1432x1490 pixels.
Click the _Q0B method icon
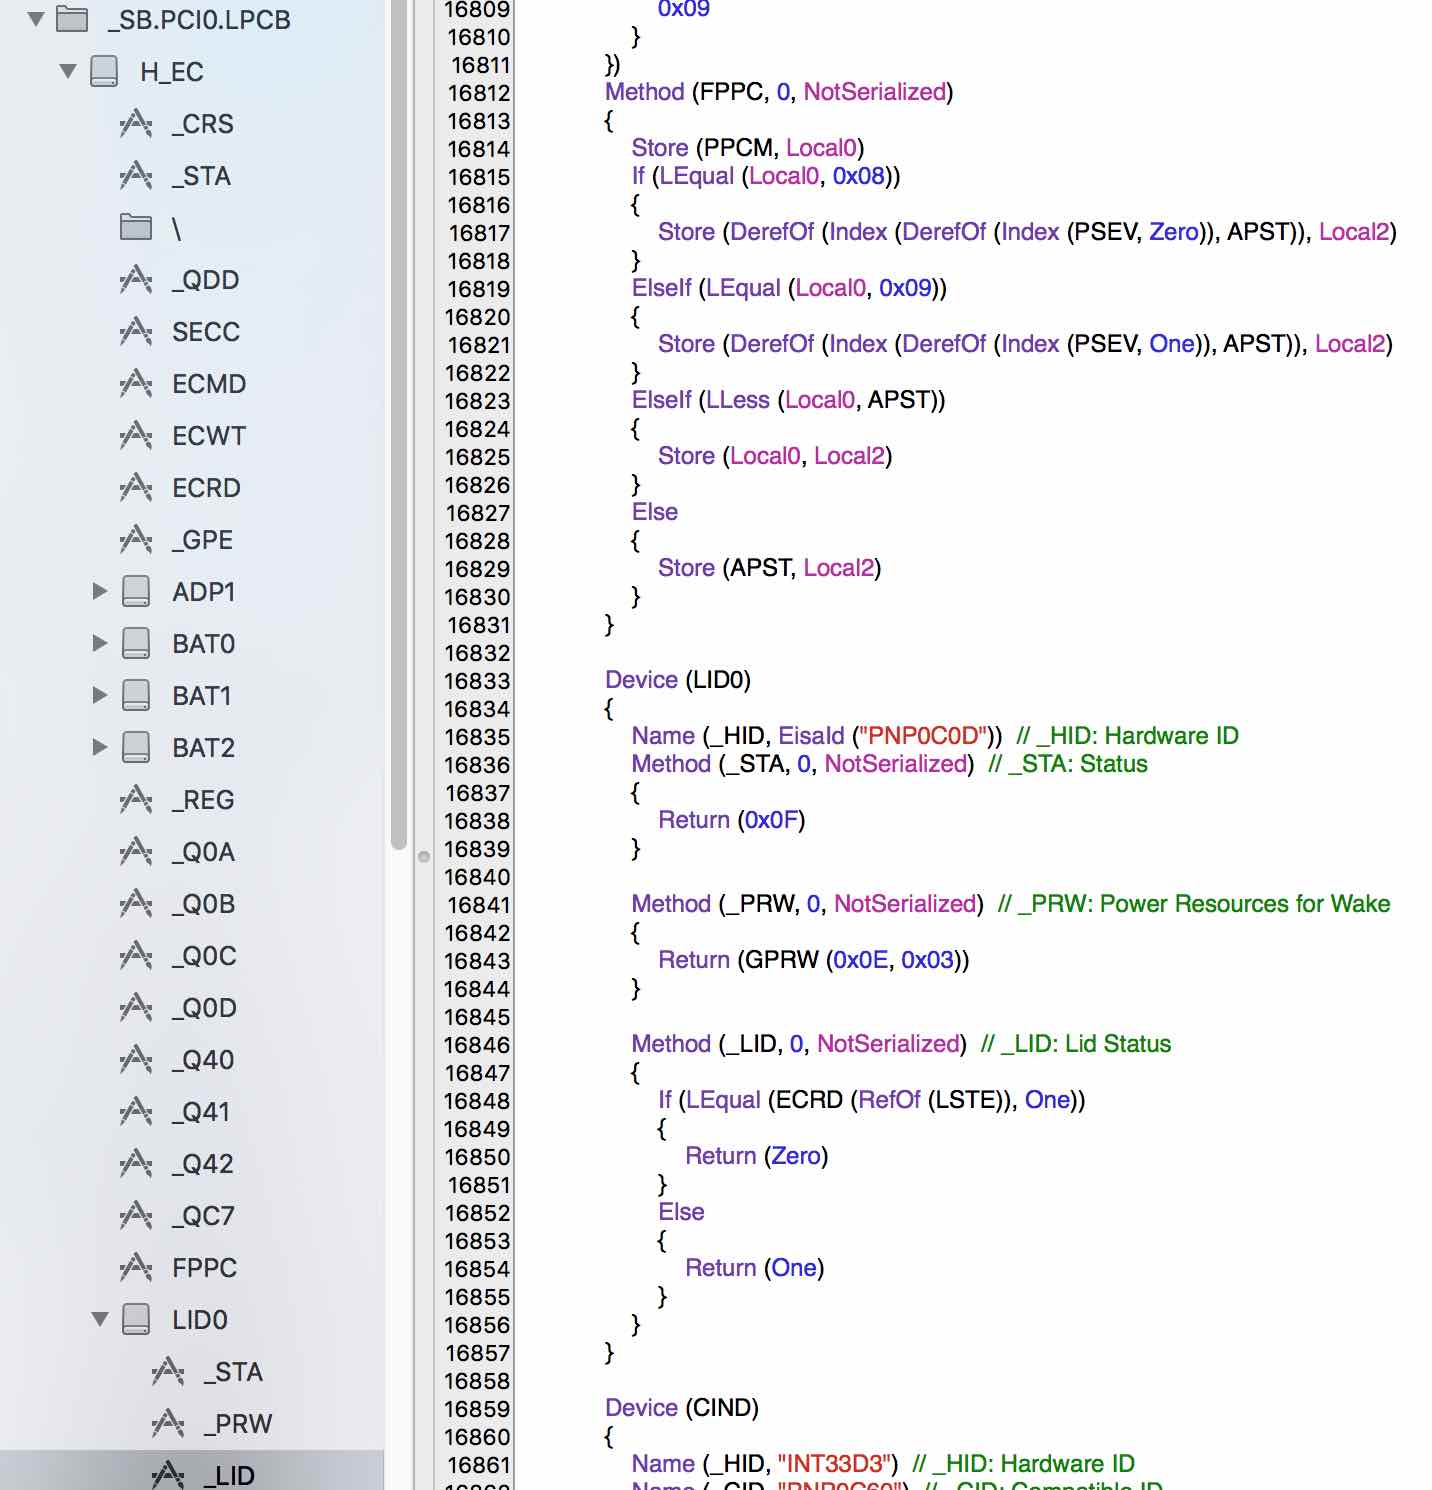coord(136,904)
